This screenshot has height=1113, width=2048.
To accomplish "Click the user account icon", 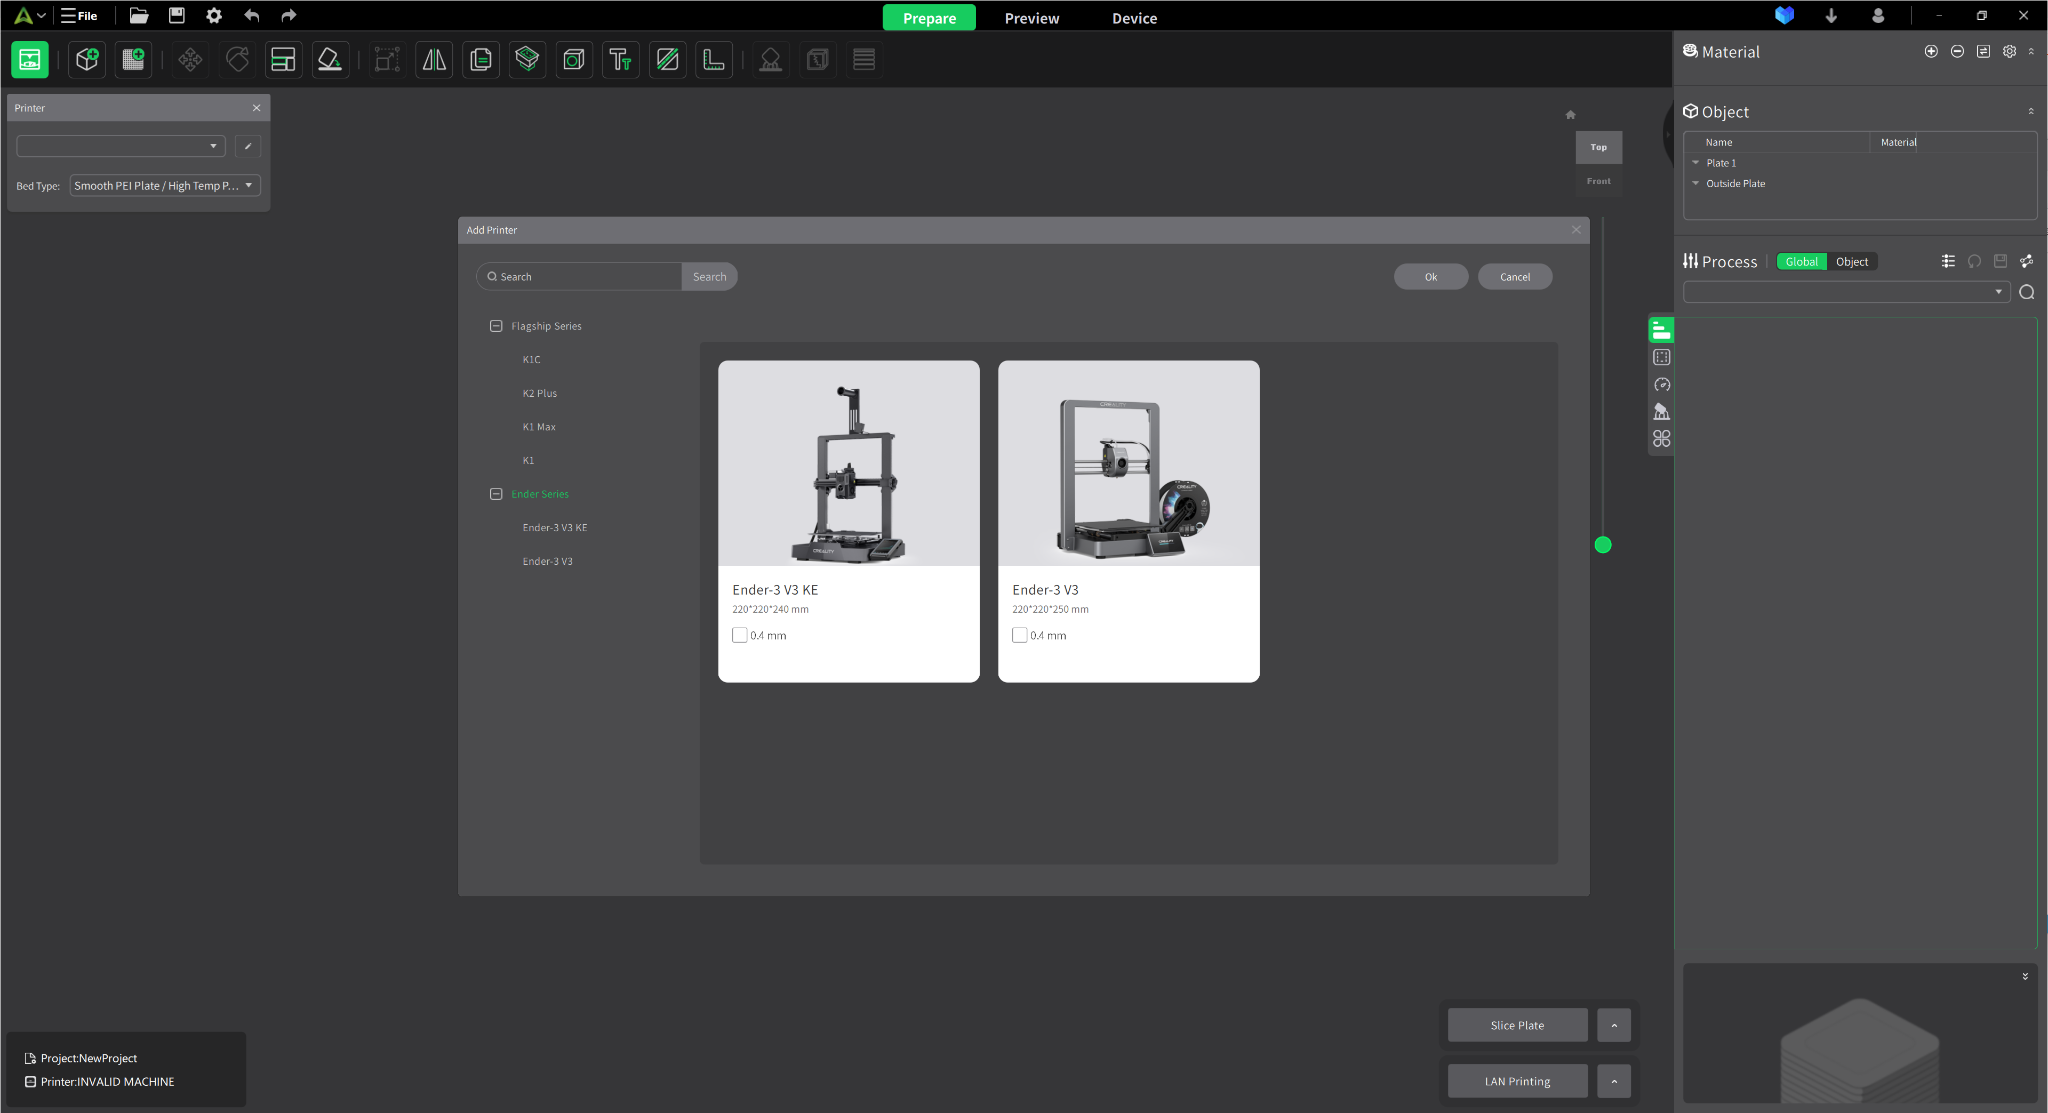I will tap(1878, 16).
